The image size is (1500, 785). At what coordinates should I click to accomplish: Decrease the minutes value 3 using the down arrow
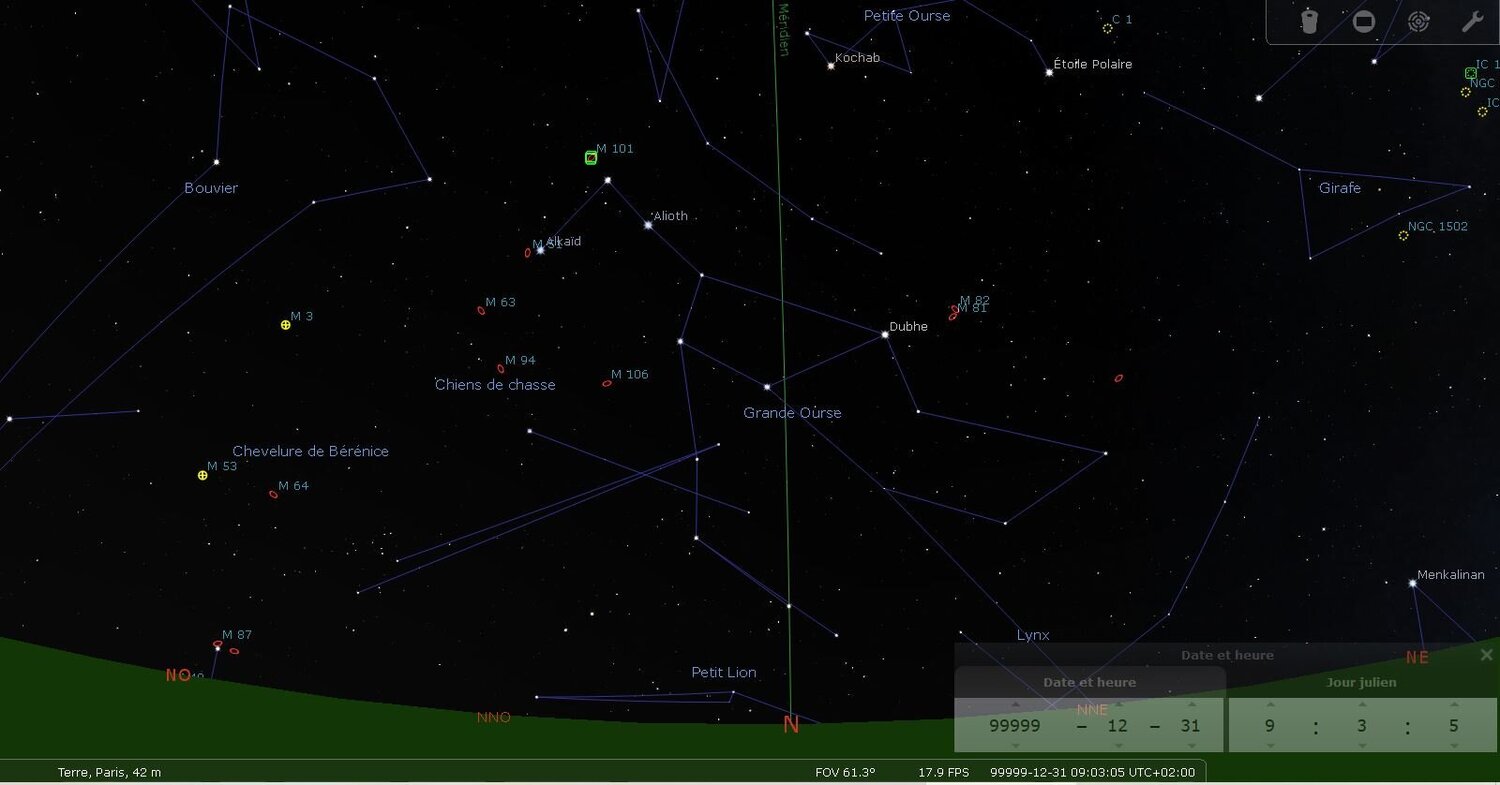(x=1362, y=746)
